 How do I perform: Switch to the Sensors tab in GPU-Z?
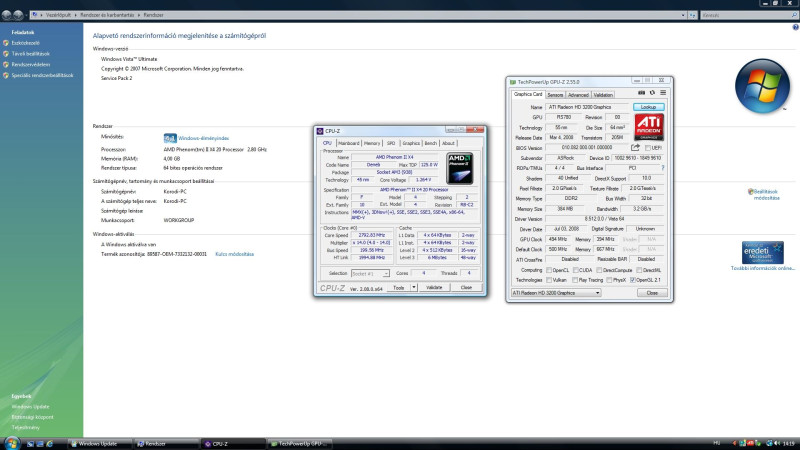tap(555, 95)
